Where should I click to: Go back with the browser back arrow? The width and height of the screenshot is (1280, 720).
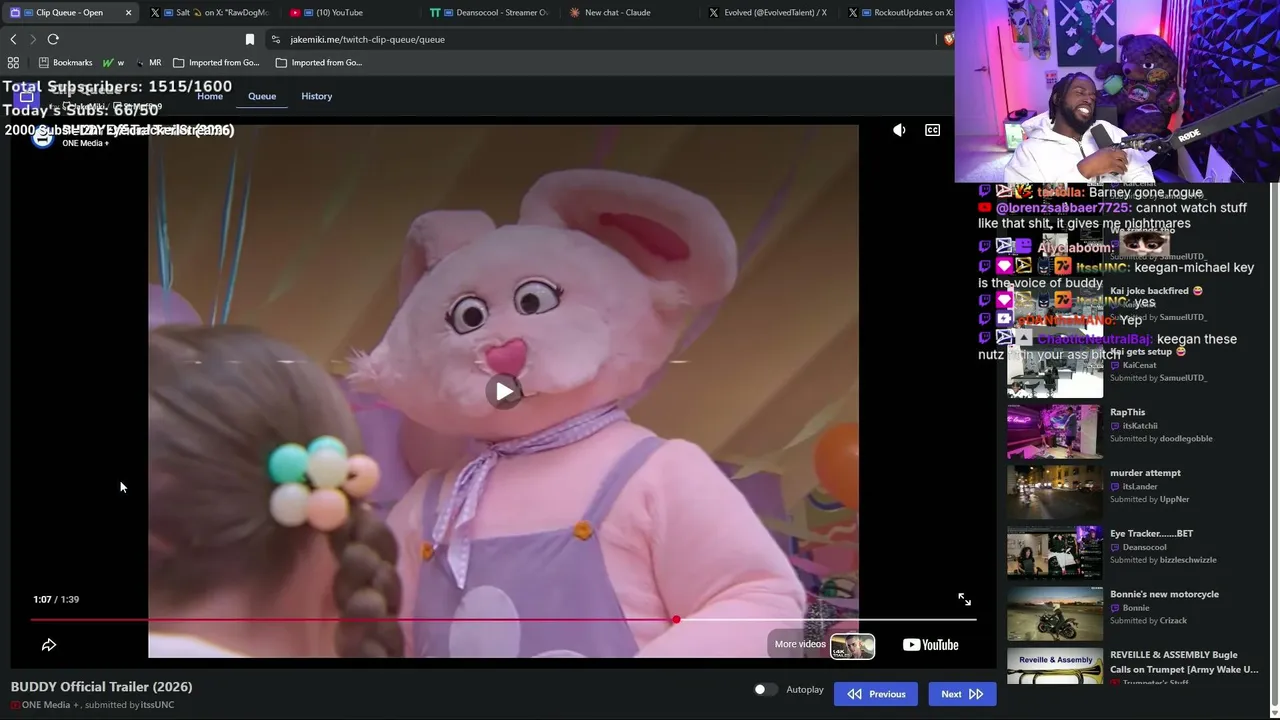click(x=13, y=39)
